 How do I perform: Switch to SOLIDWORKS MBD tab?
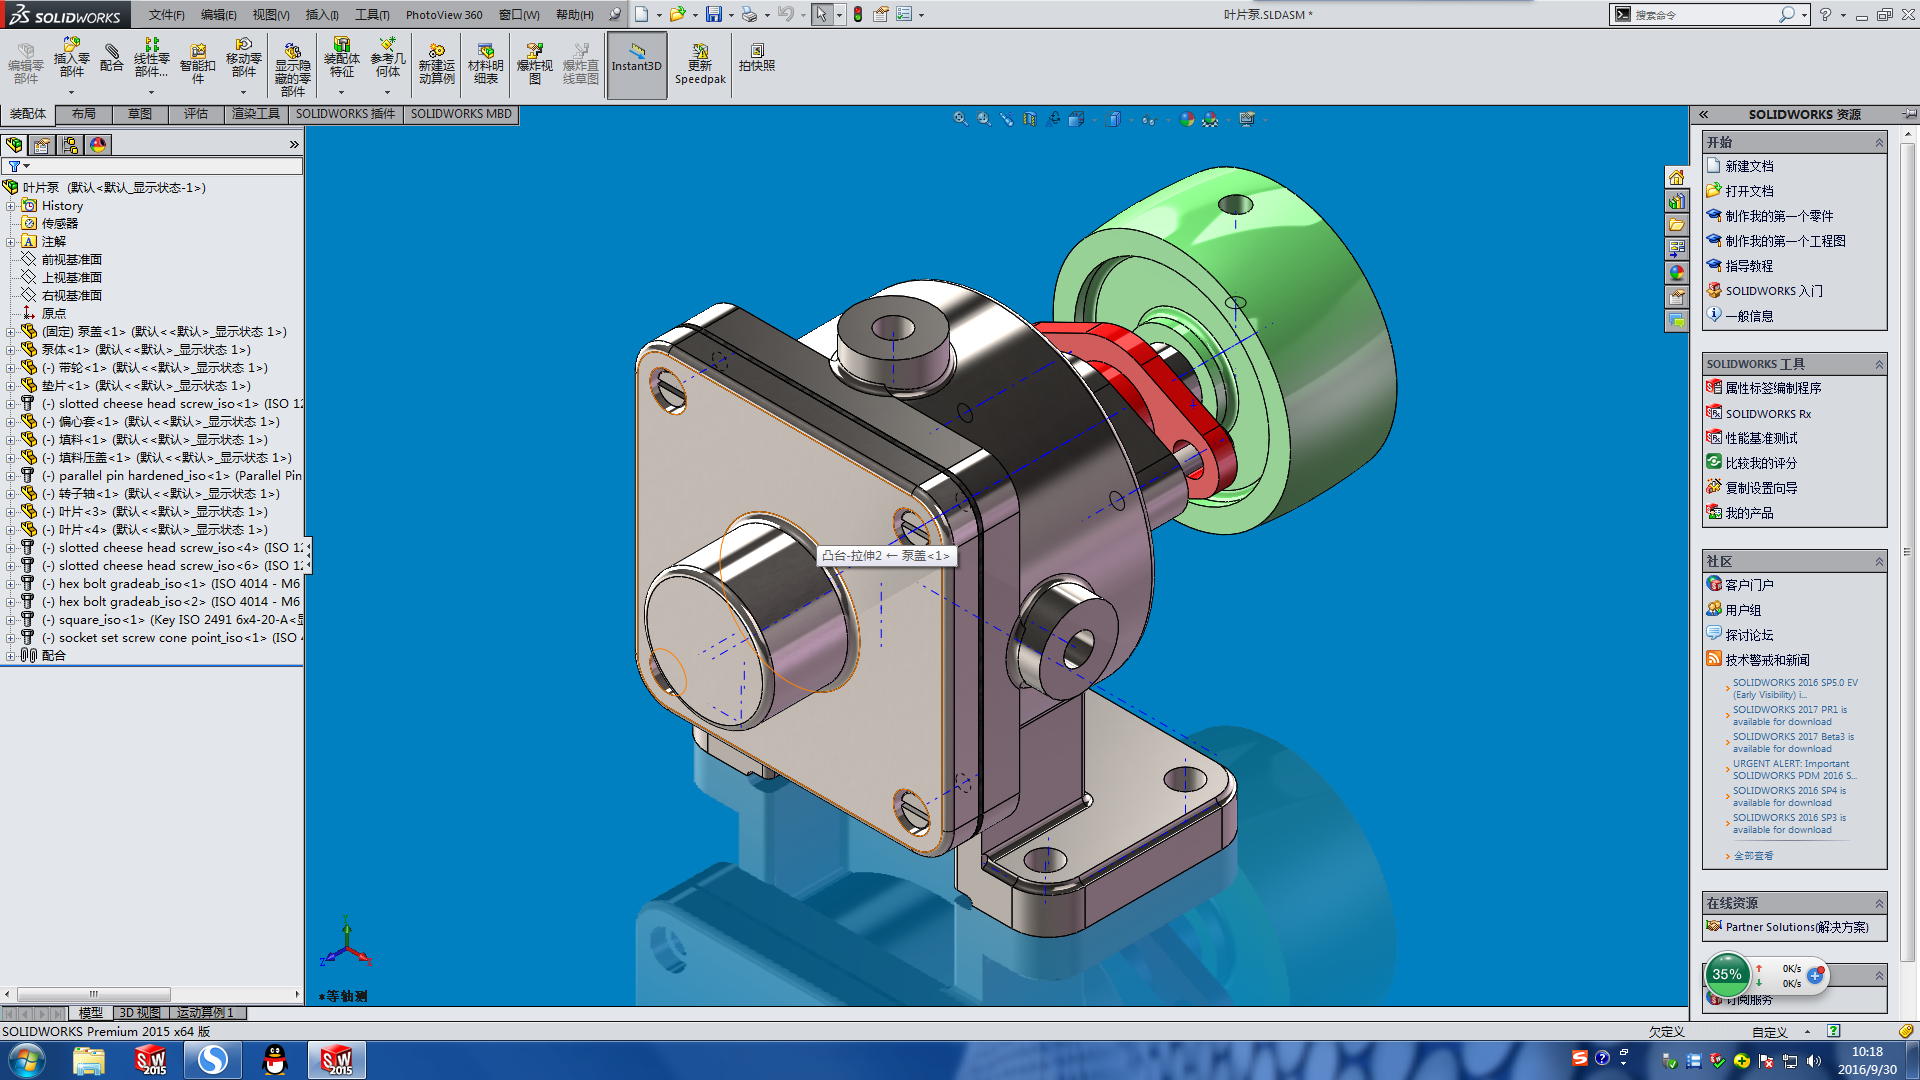(461, 114)
